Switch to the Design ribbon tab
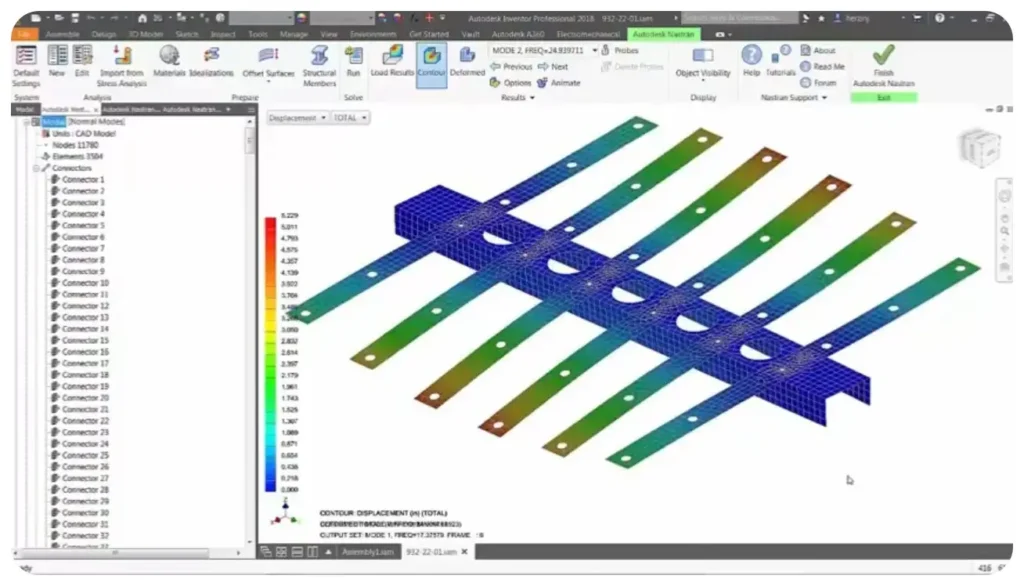Screen dimensions: 1024x586 click(103, 34)
